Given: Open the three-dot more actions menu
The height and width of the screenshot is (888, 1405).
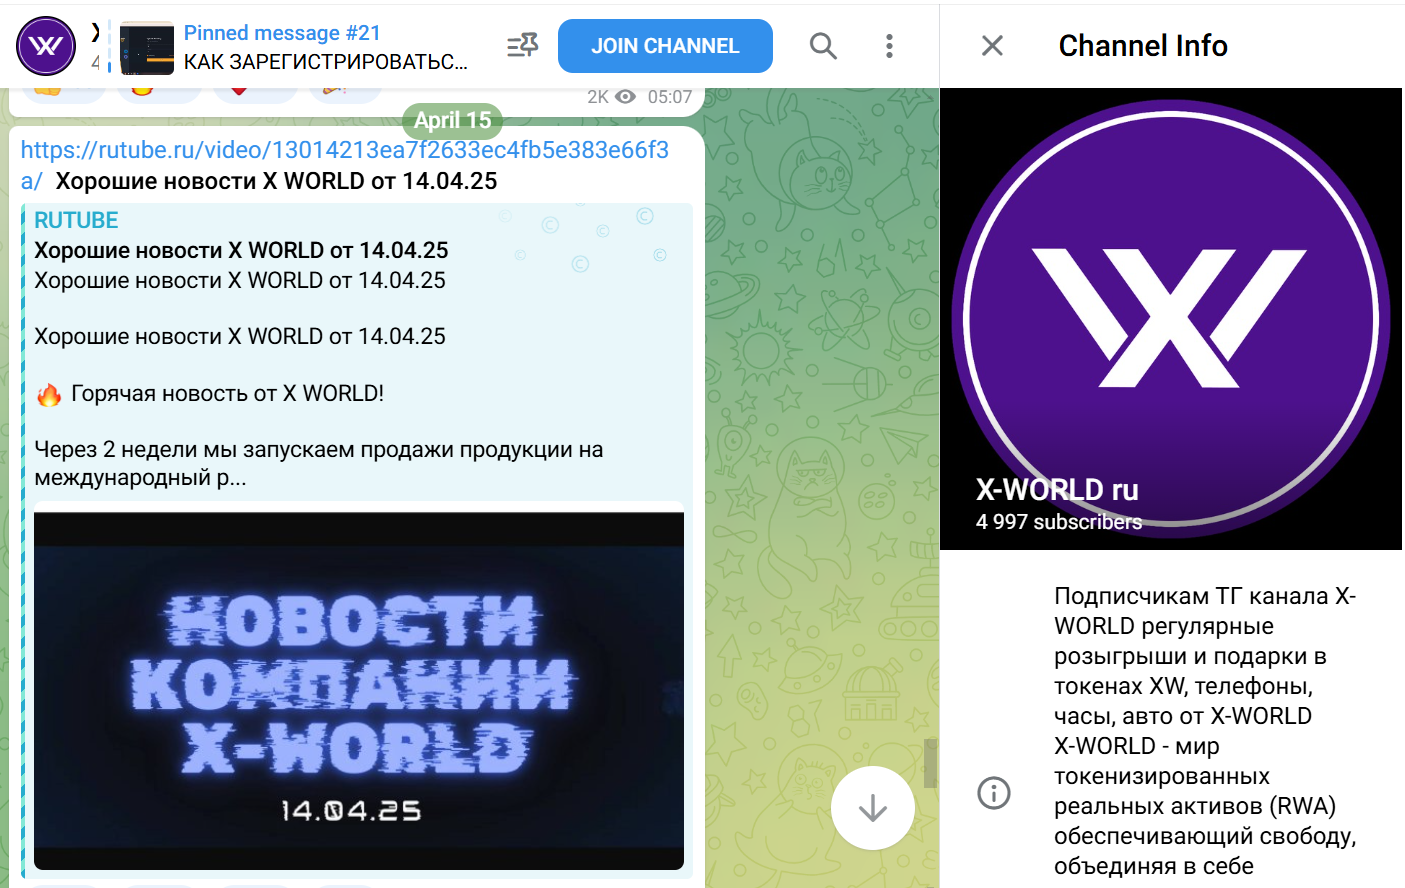Looking at the screenshot, I should tap(889, 46).
